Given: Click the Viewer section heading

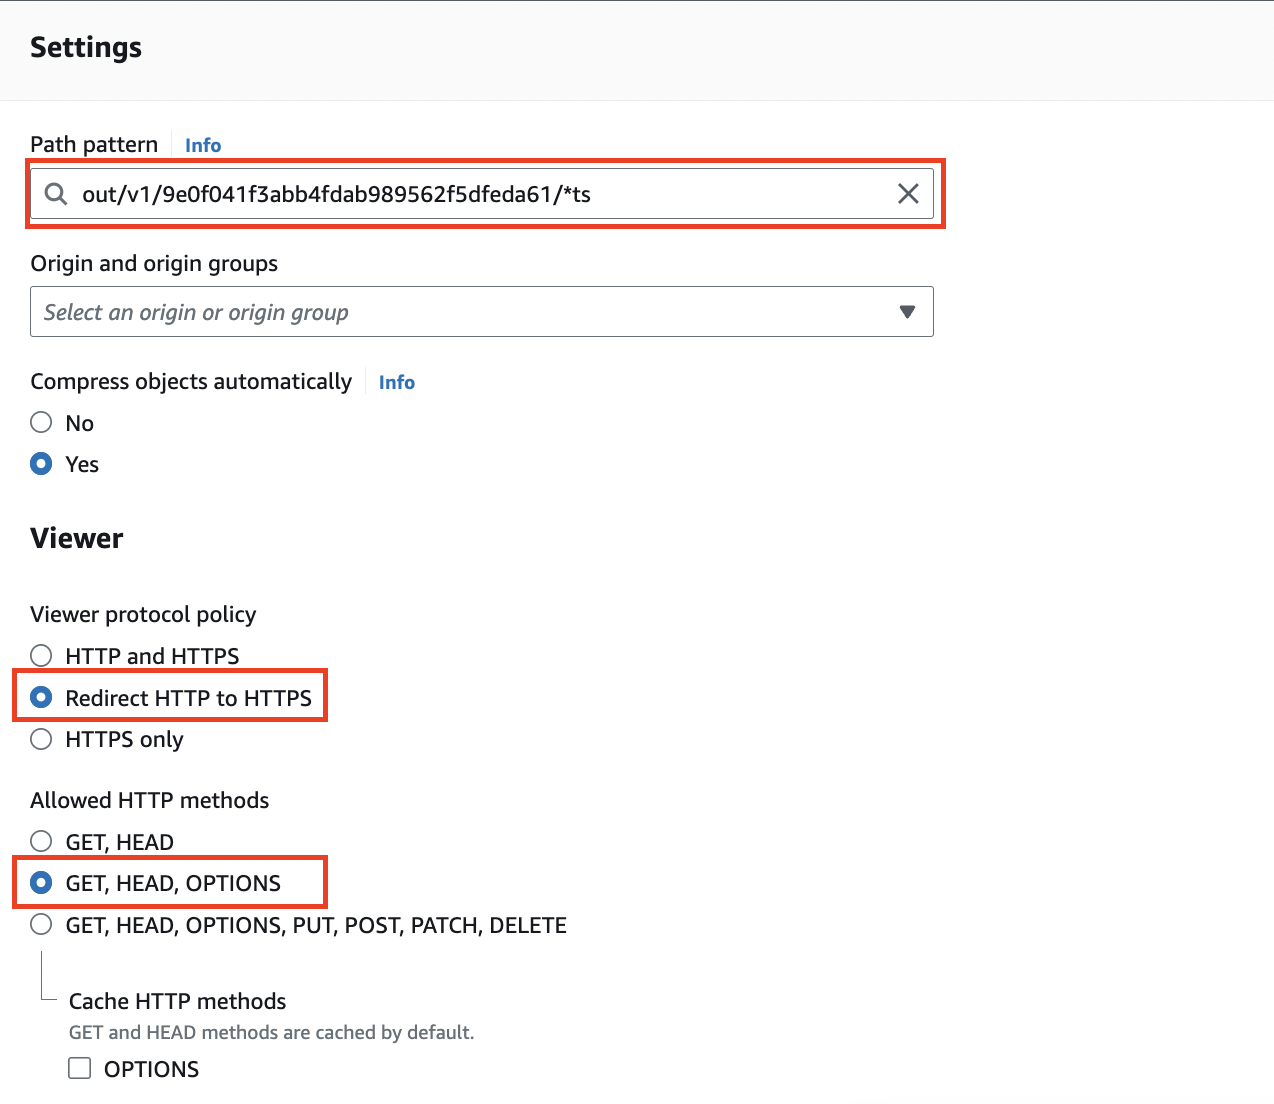Looking at the screenshot, I should tap(77, 538).
